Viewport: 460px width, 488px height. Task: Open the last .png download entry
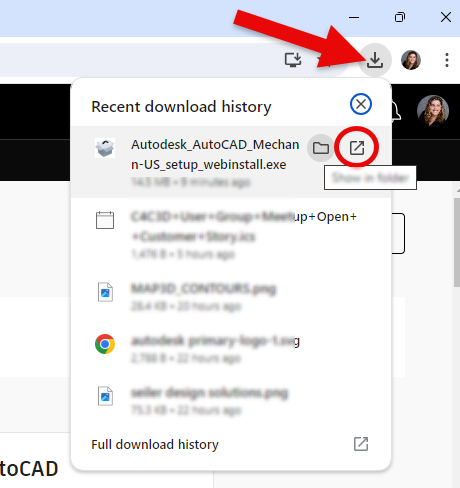tap(231, 400)
